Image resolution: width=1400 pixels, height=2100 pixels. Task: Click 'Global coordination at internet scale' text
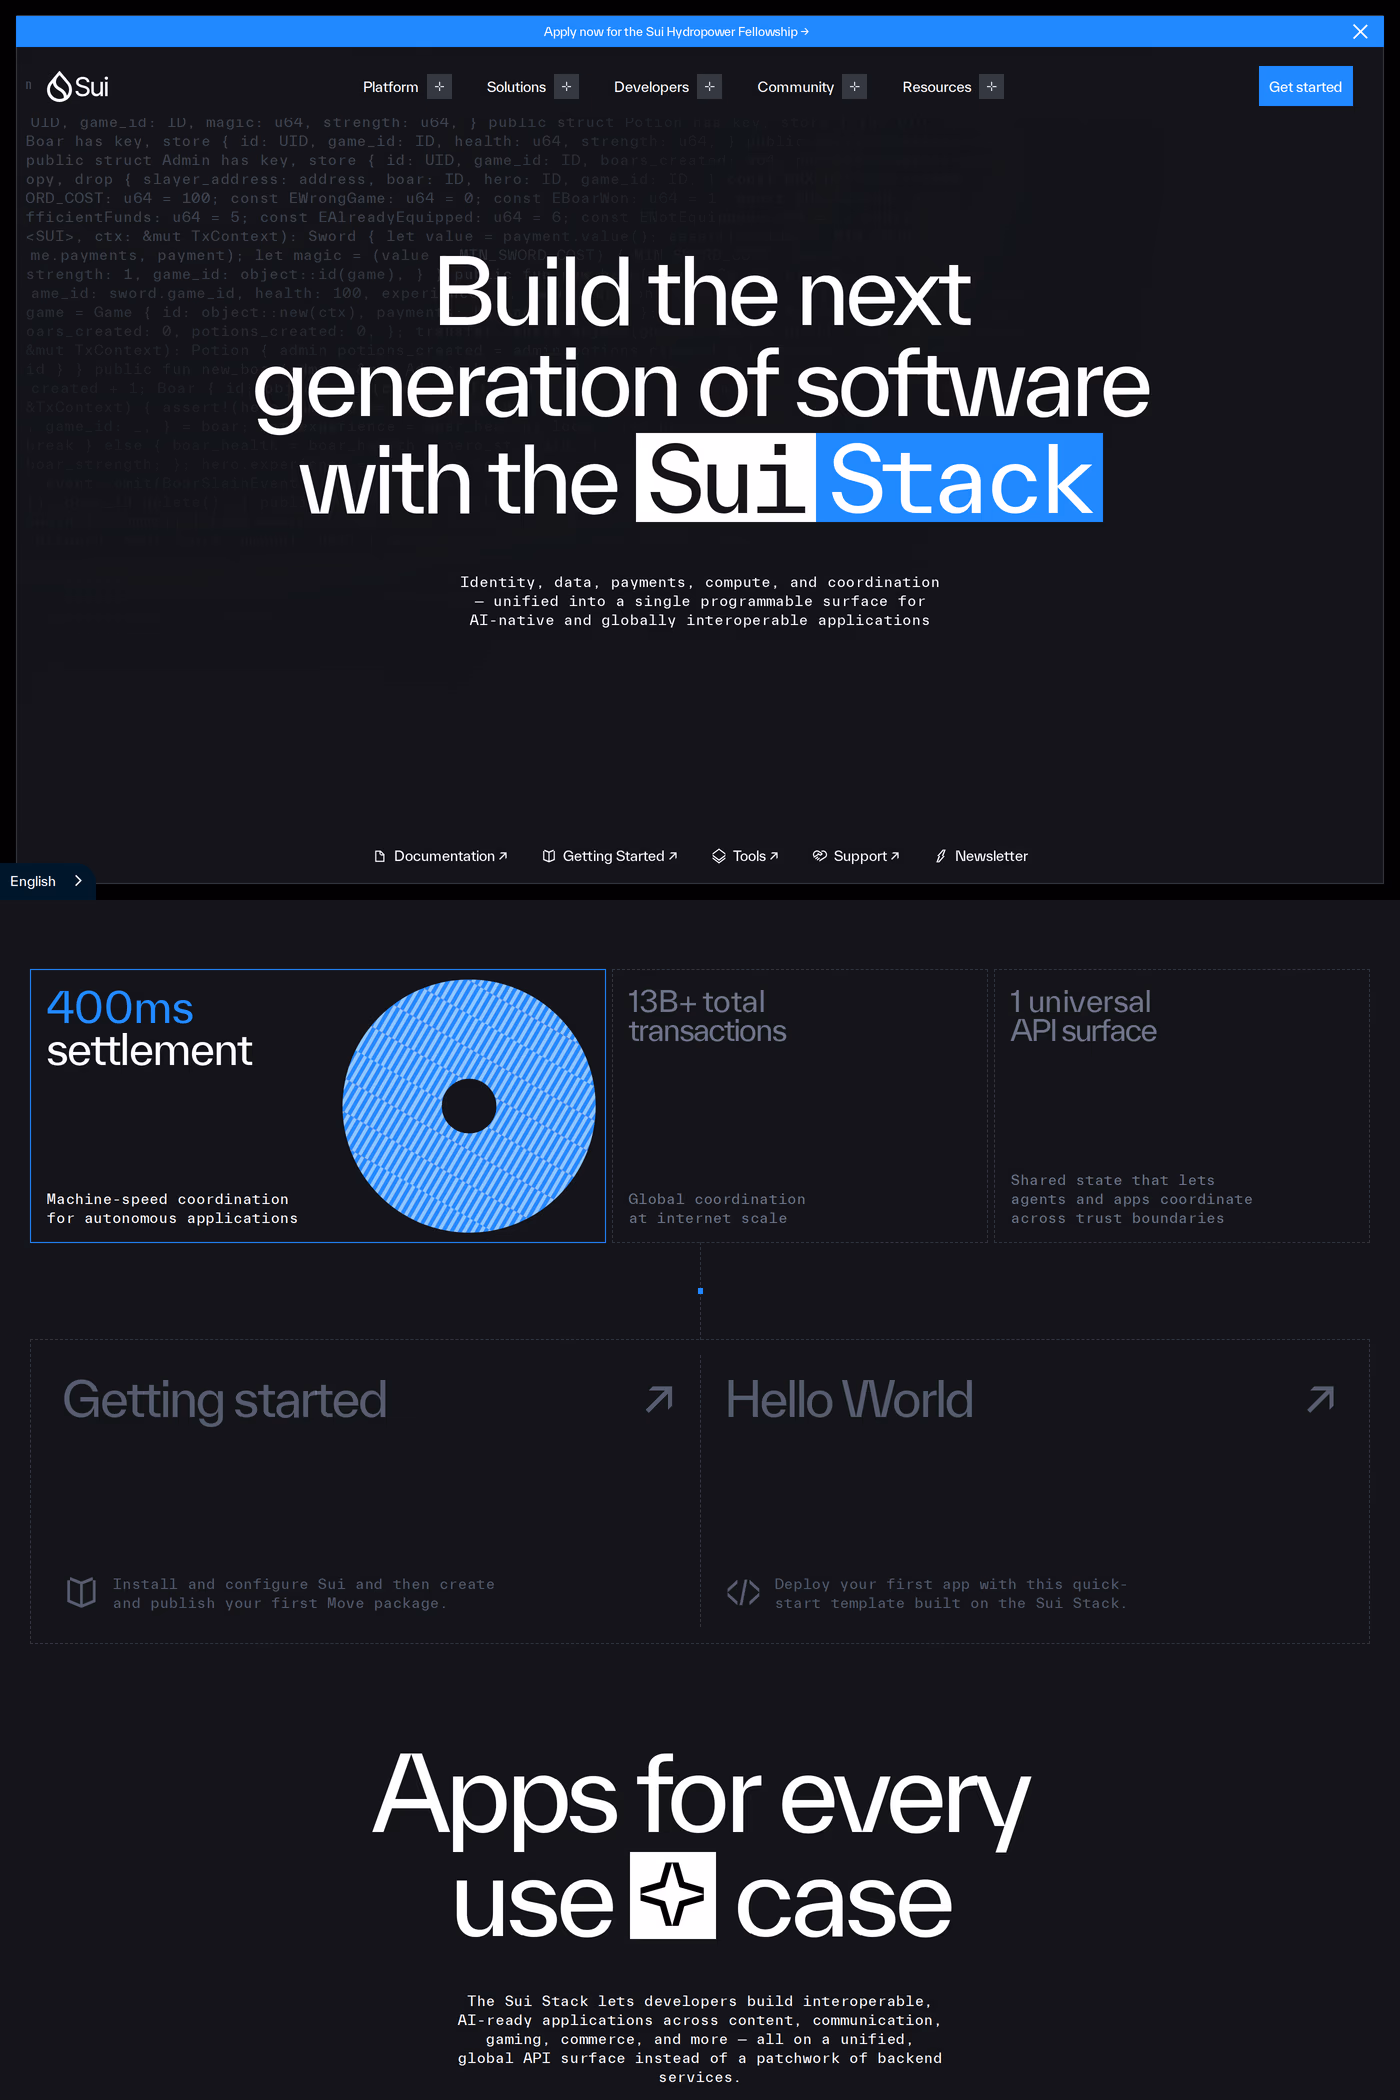(x=717, y=1208)
